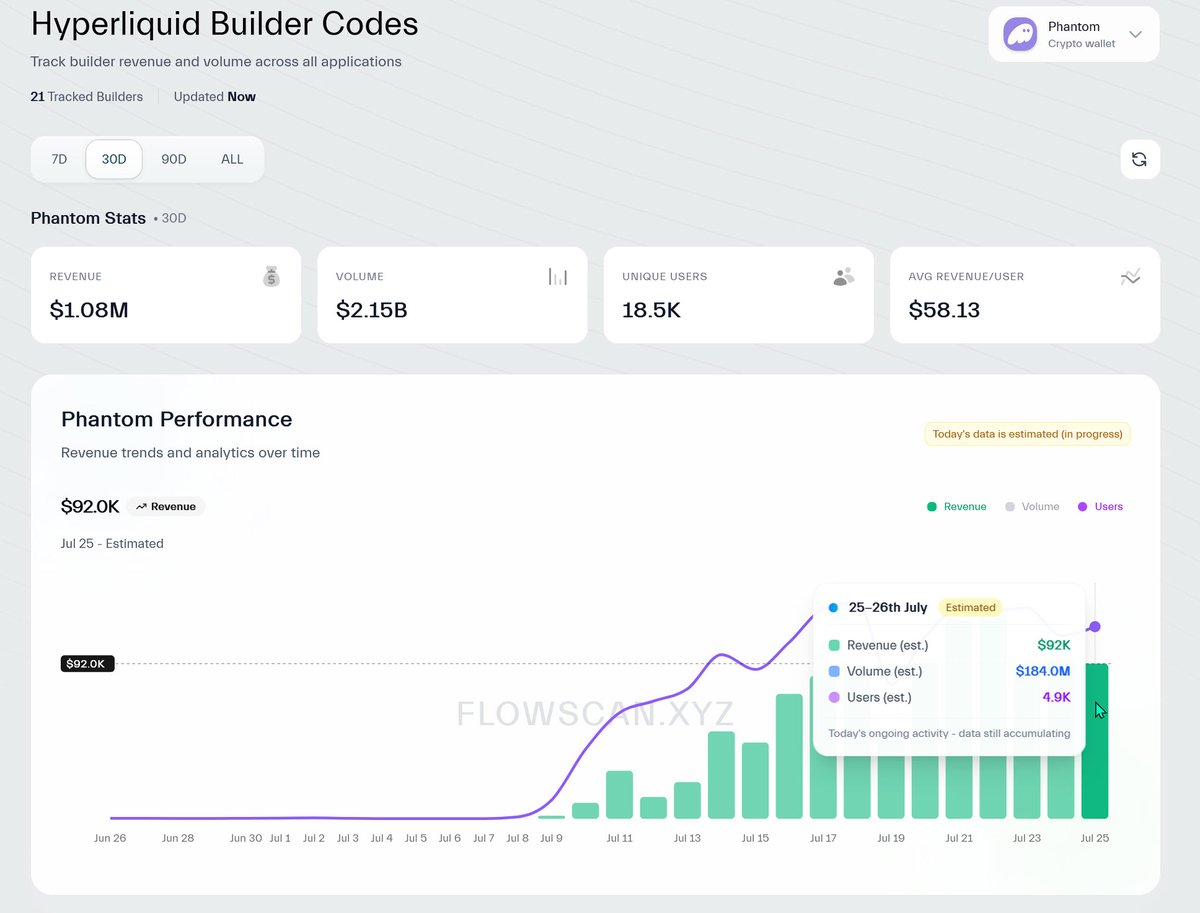Click the $2.15B volume value
This screenshot has height=913, width=1200.
pos(371,310)
